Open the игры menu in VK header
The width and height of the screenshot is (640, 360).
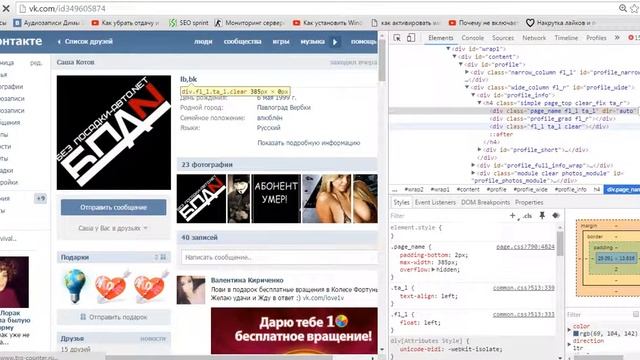point(281,42)
